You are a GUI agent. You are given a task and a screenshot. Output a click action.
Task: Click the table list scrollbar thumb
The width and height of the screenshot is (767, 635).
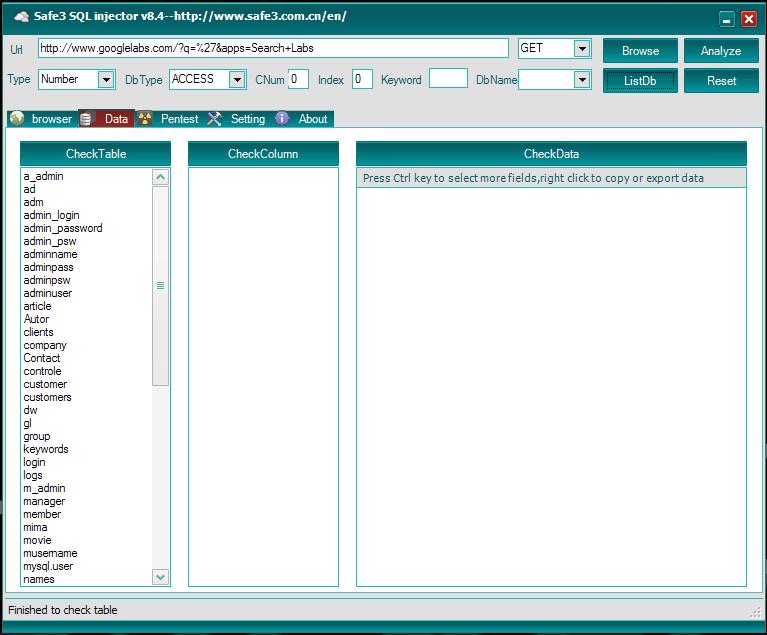[160, 286]
